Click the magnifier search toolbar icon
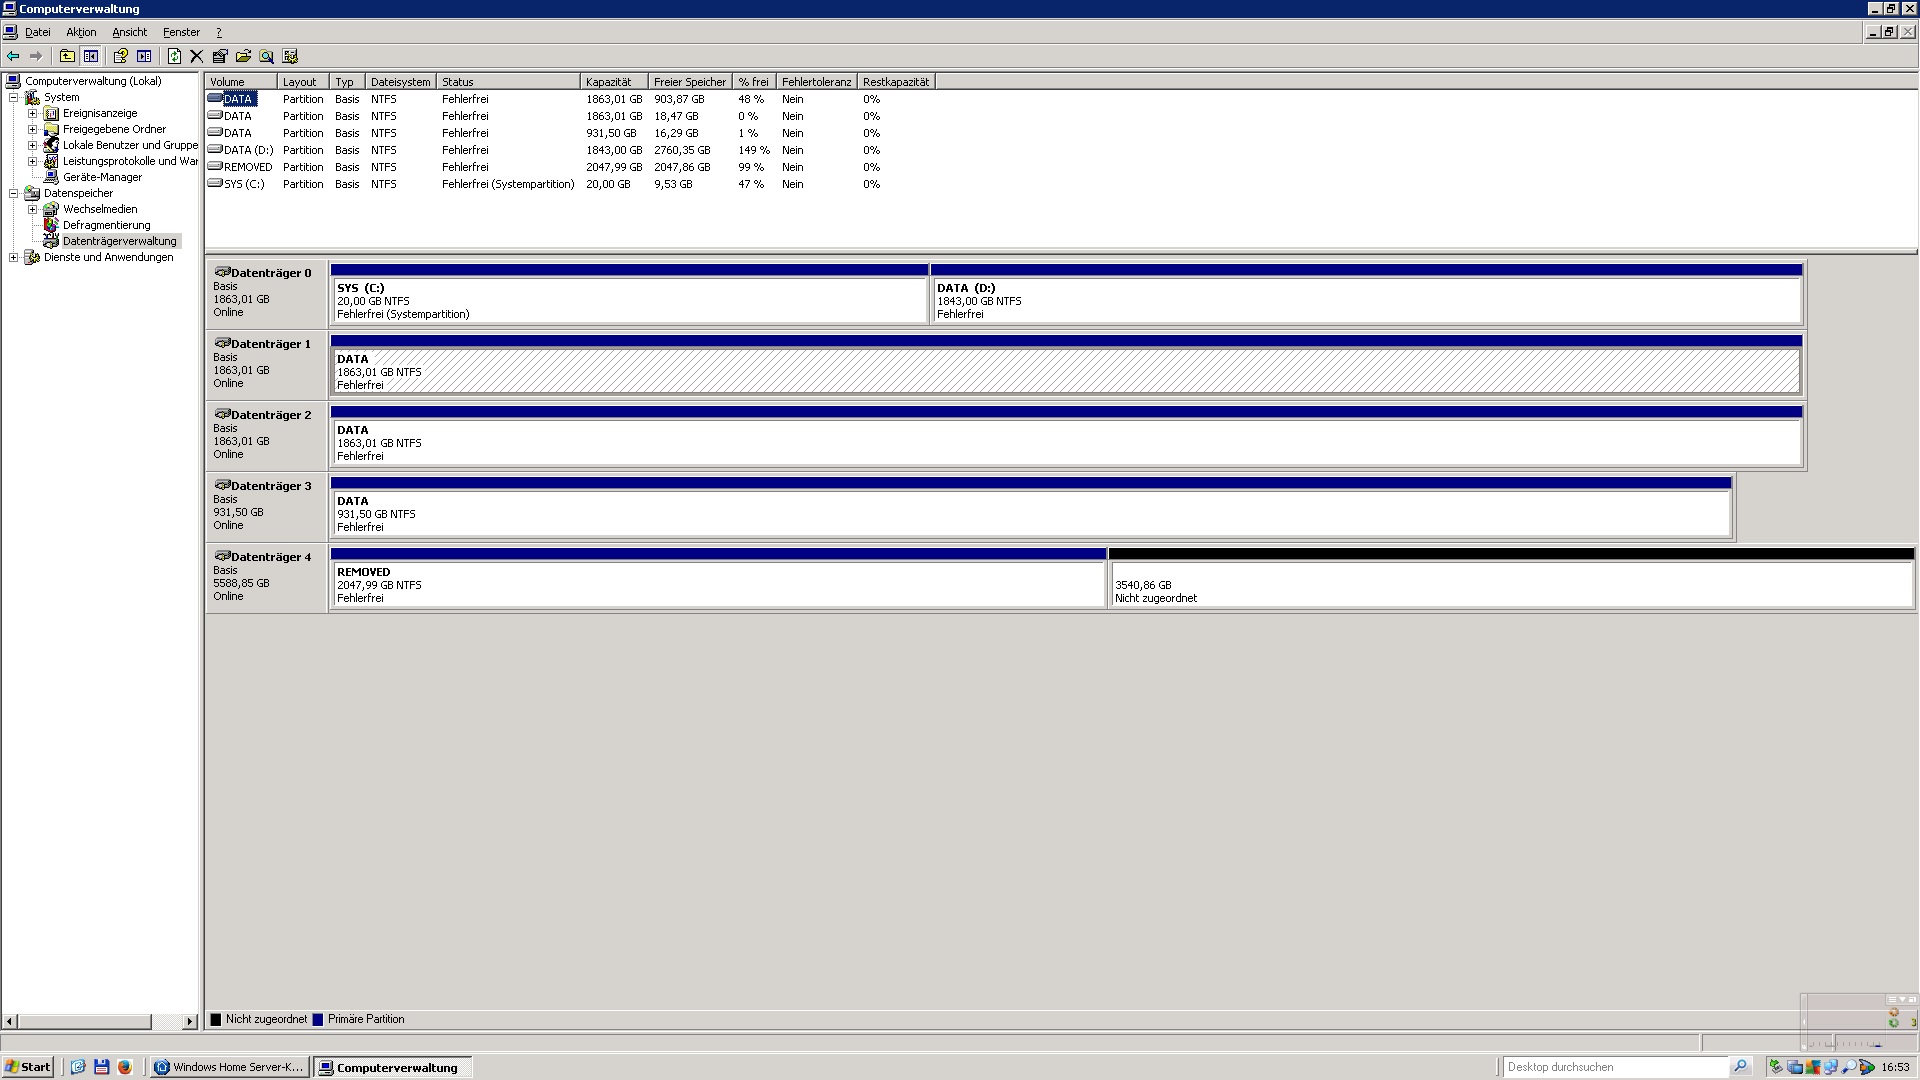The width and height of the screenshot is (1920, 1080). (x=267, y=57)
